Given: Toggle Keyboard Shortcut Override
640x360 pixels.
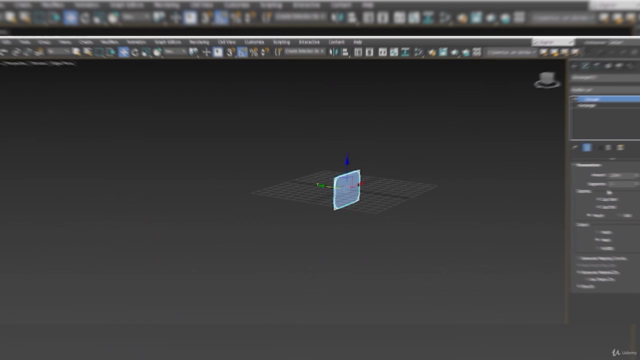Looking at the screenshot, I should click(218, 52).
